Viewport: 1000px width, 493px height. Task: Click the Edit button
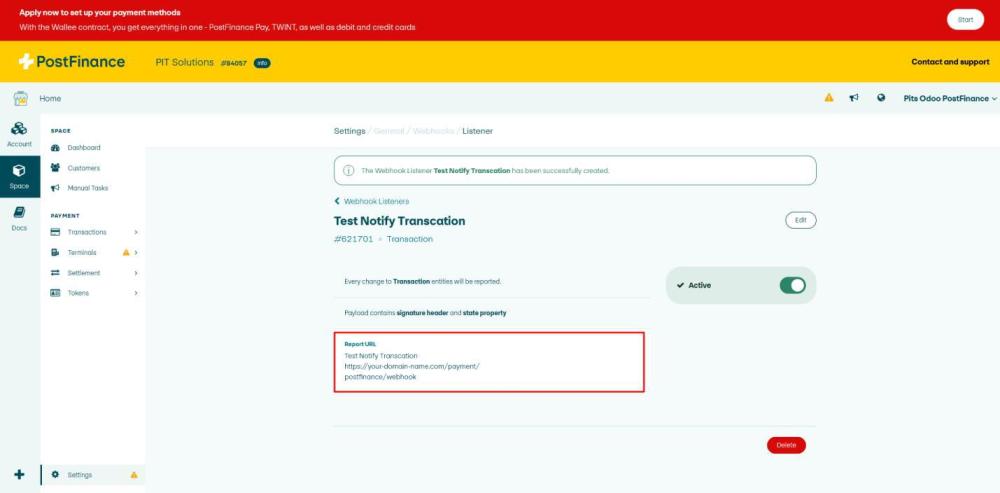pyautogui.click(x=800, y=220)
